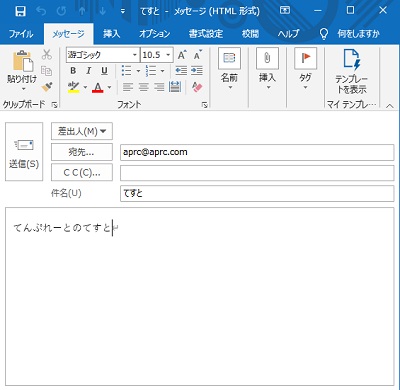The height and width of the screenshot is (390, 400).
Task: Click Clear All Formatting eraser icon
Action: (x=197, y=87)
